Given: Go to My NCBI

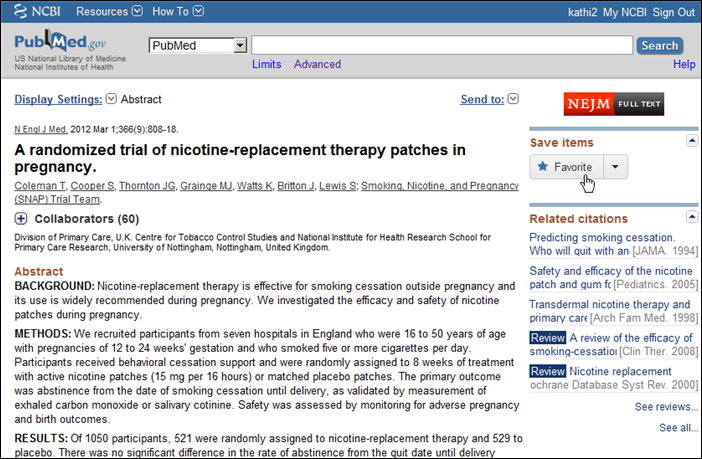Looking at the screenshot, I should 625,12.
